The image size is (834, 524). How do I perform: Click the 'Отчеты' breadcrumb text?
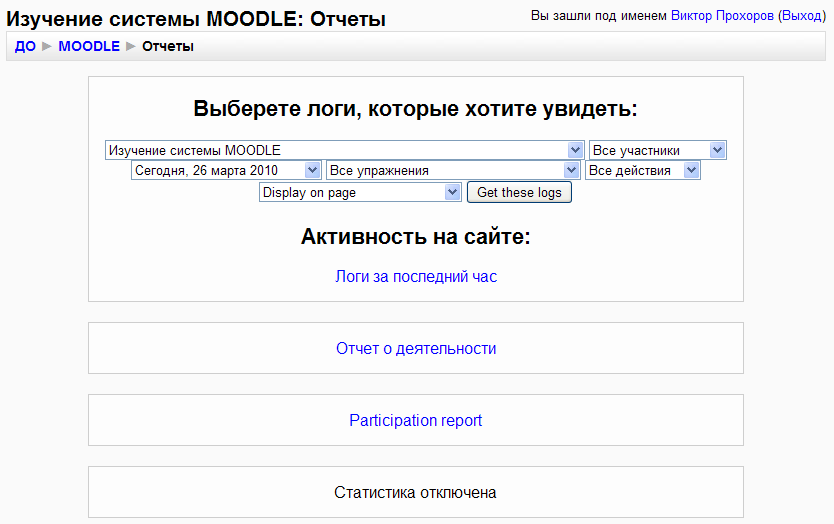click(168, 46)
